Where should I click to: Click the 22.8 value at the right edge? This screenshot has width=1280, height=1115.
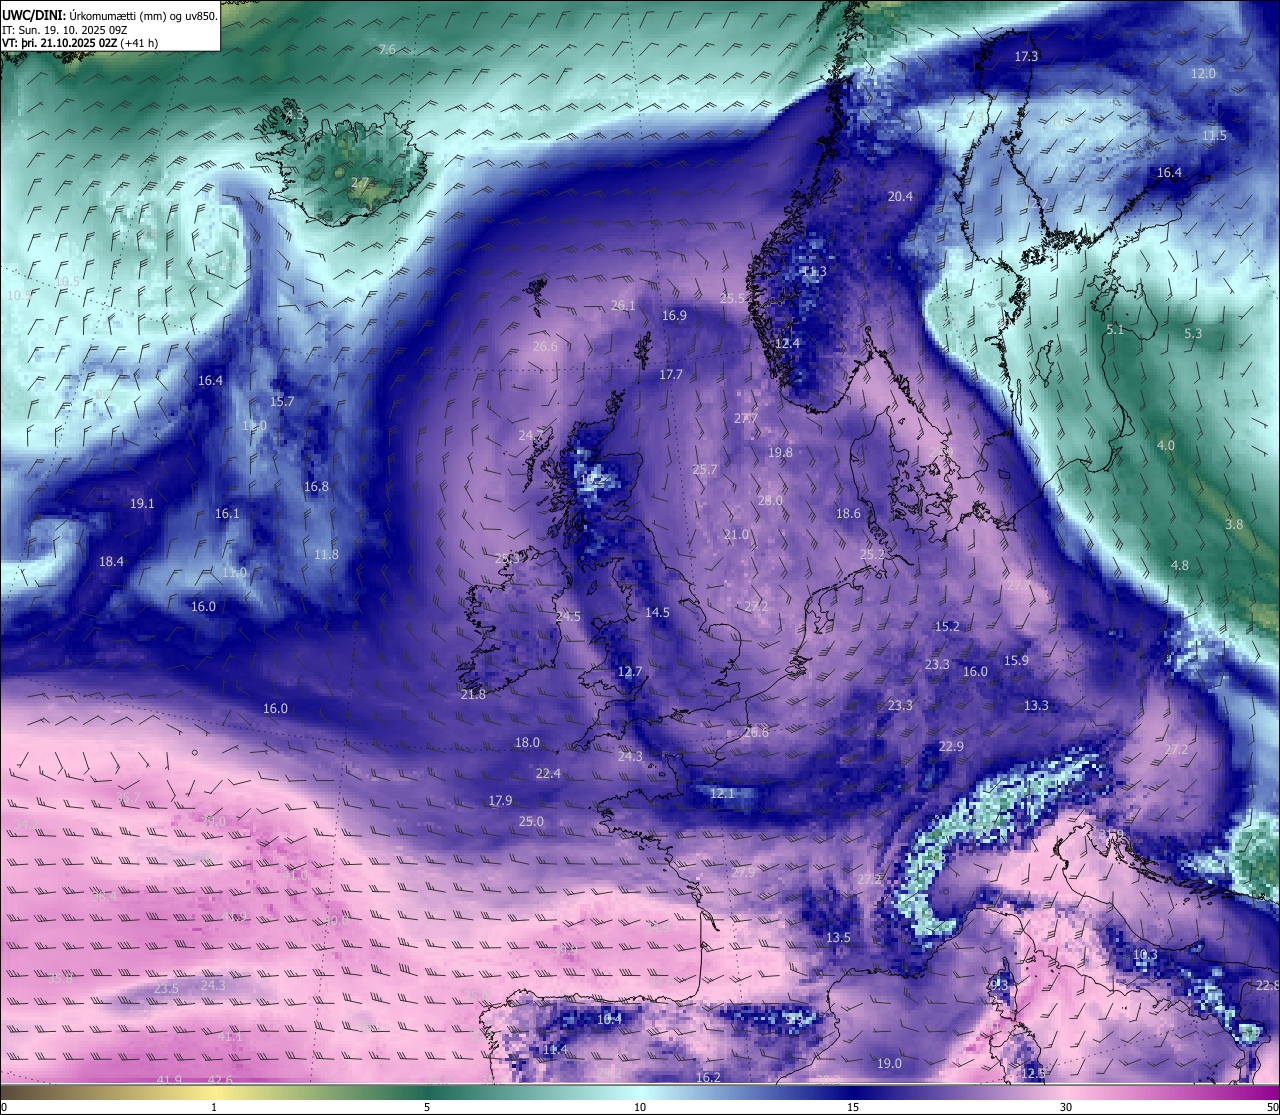1267,985
